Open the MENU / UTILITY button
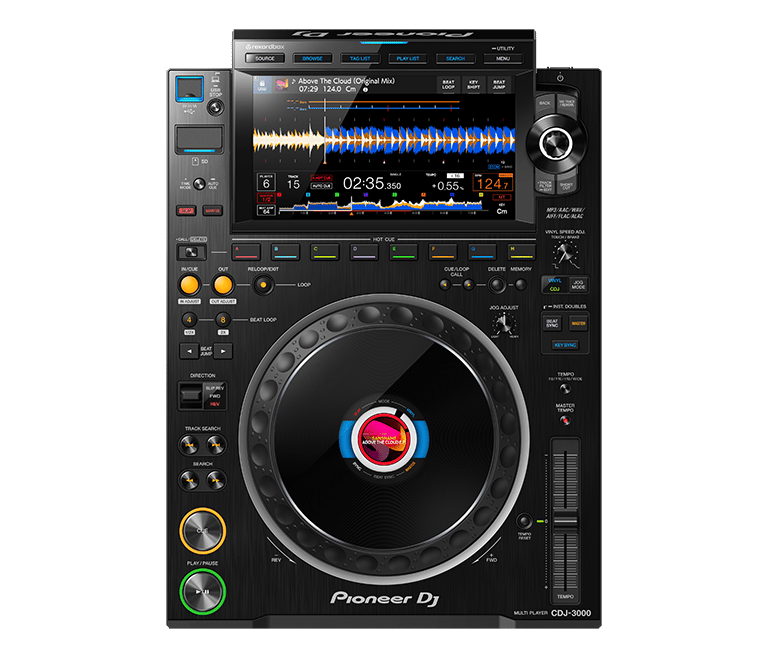This screenshot has height=658, width=768. tap(503, 58)
